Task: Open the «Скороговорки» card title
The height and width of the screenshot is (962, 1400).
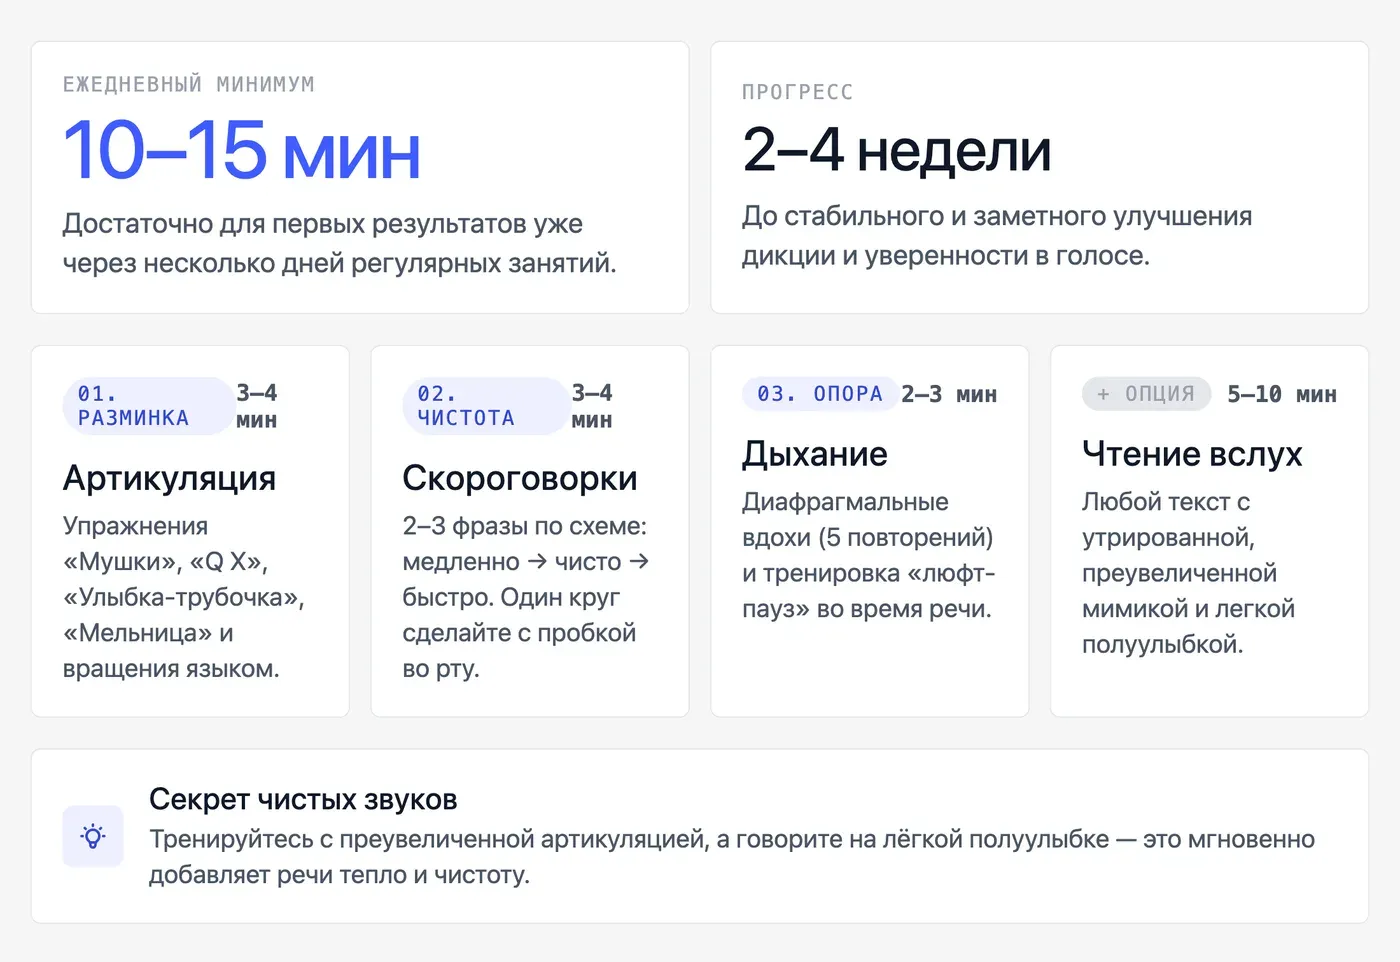Action: (x=520, y=478)
